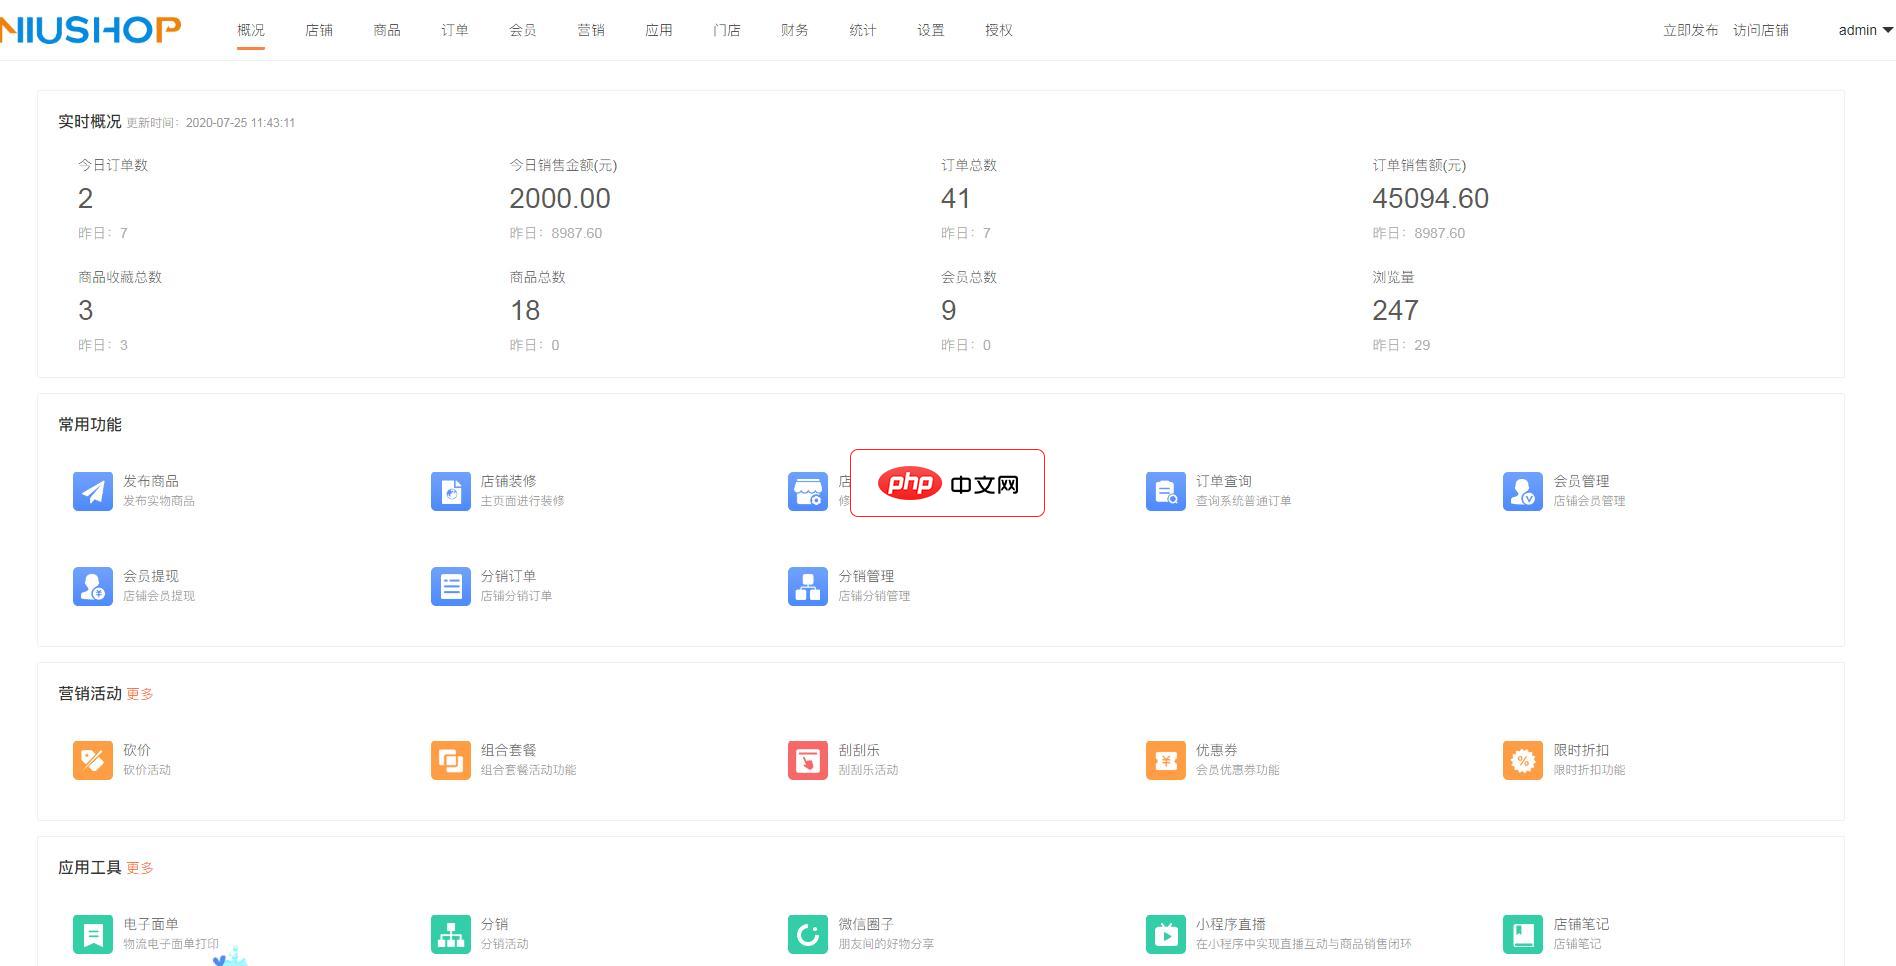The width and height of the screenshot is (1896, 966).
Task: Open the 砍价 orange tag icon
Action: [x=93, y=760]
